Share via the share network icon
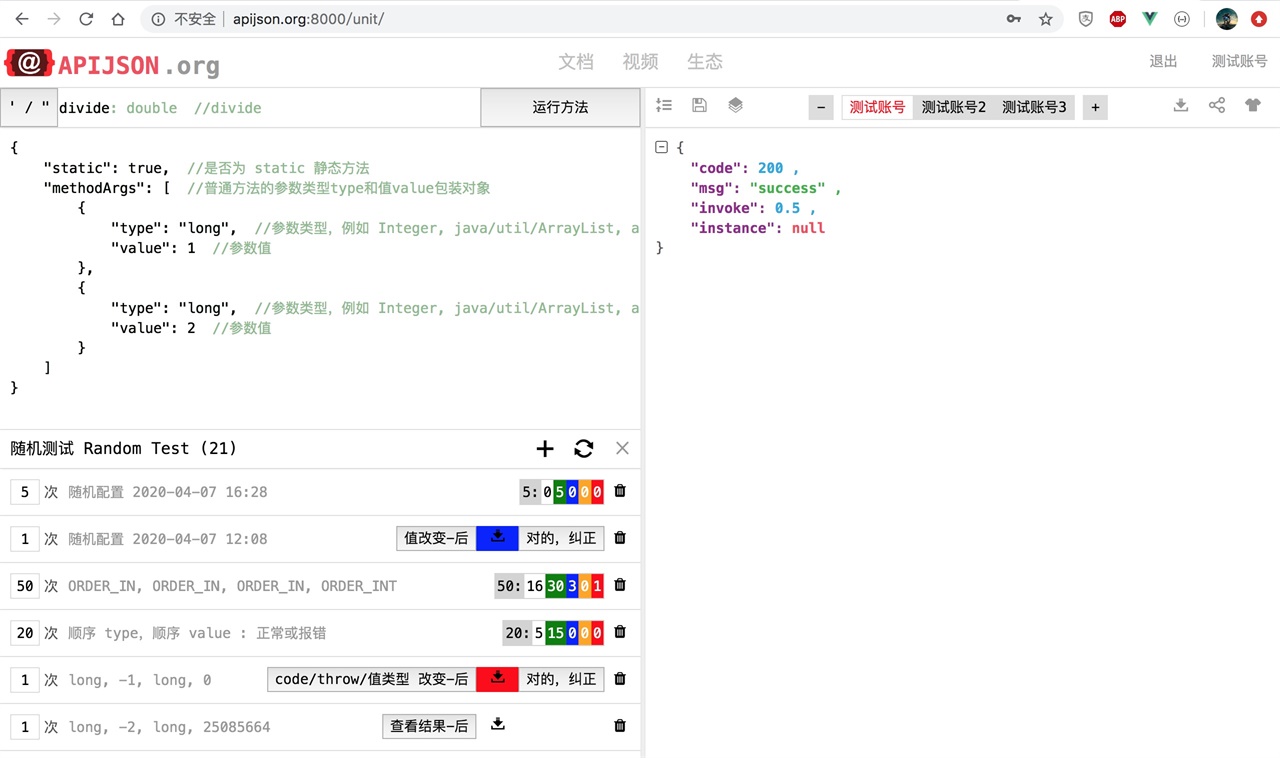This screenshot has height=758, width=1280. [1216, 105]
